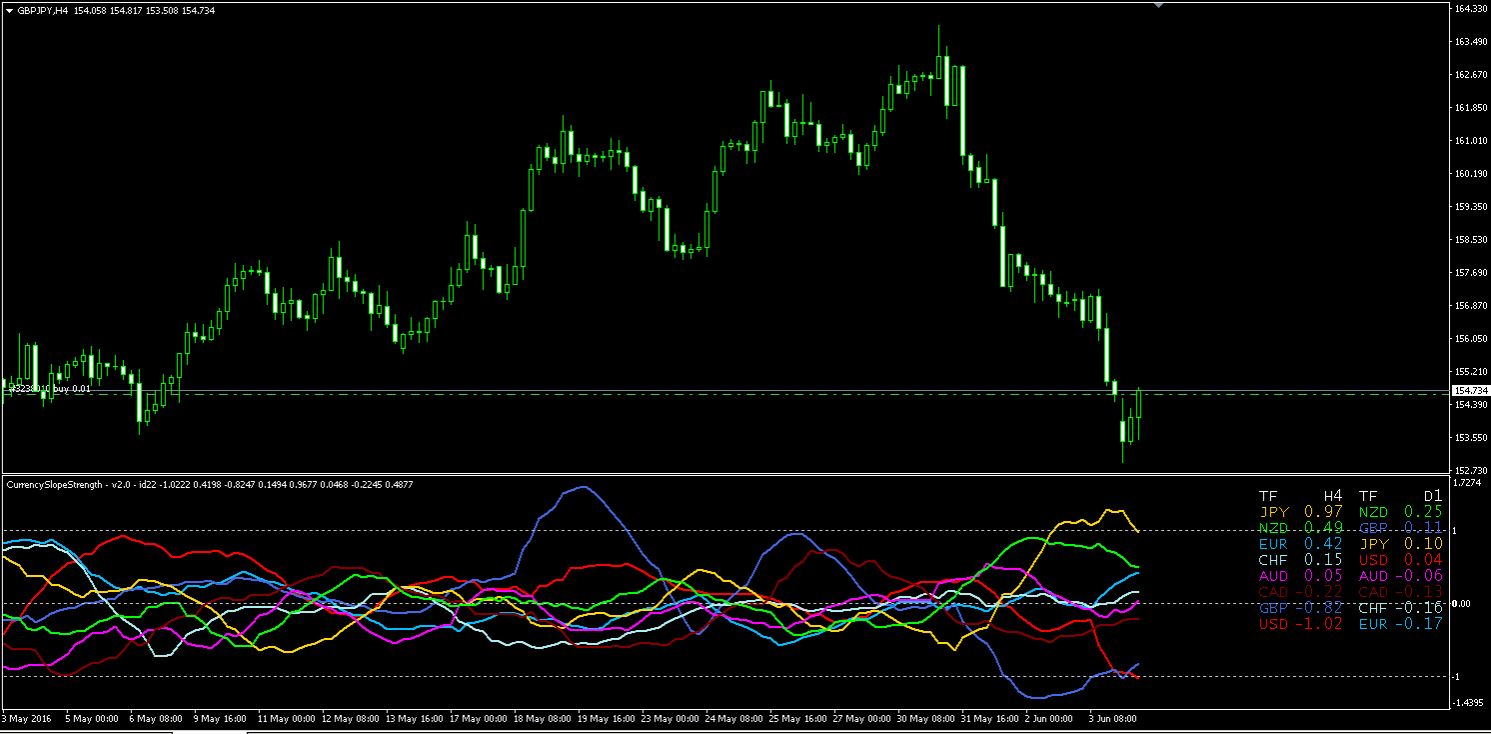Screen dimensions: 1491x734
Task: Select the #3238010 buy 0.01 order label
Action: [49, 388]
